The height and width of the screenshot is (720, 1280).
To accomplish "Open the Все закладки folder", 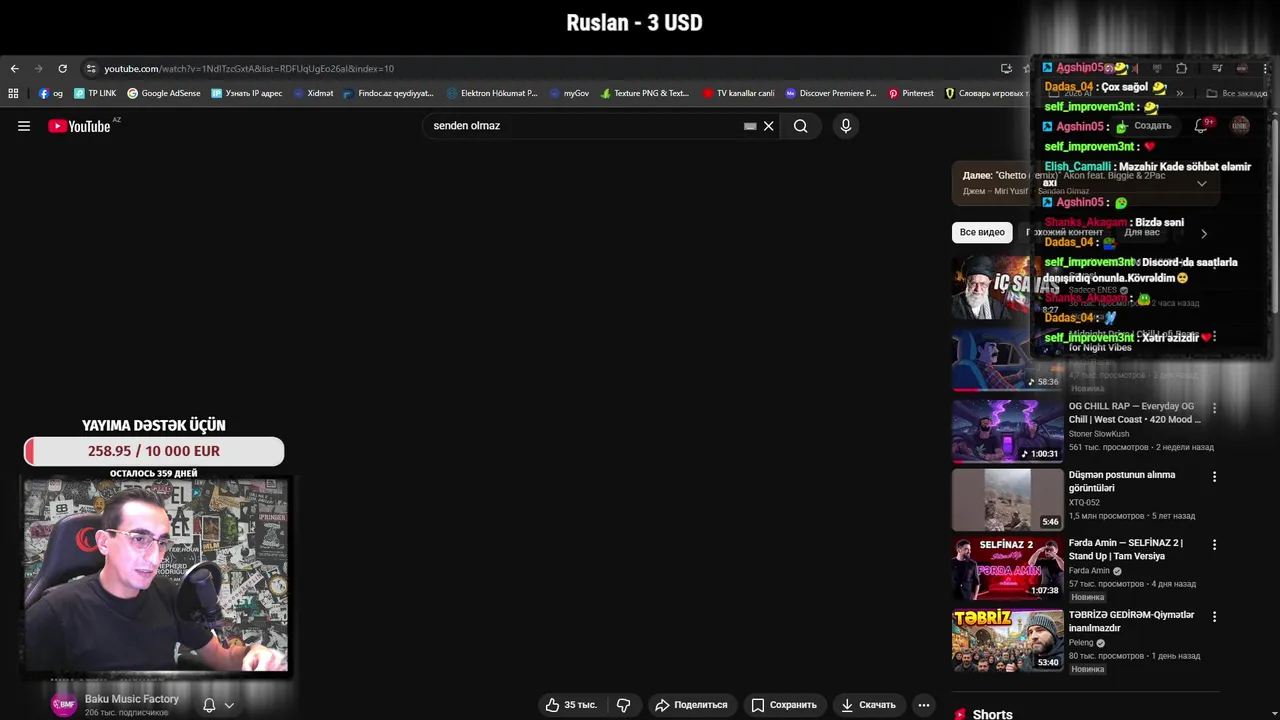I will click(1237, 93).
